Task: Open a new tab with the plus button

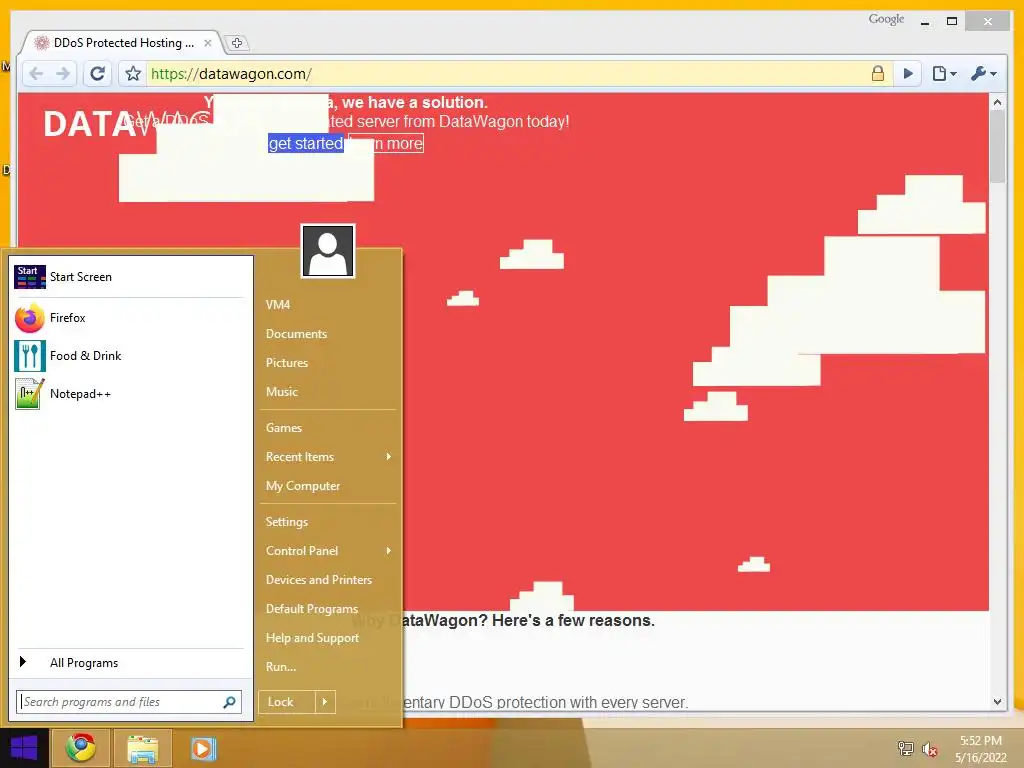Action: [x=236, y=43]
